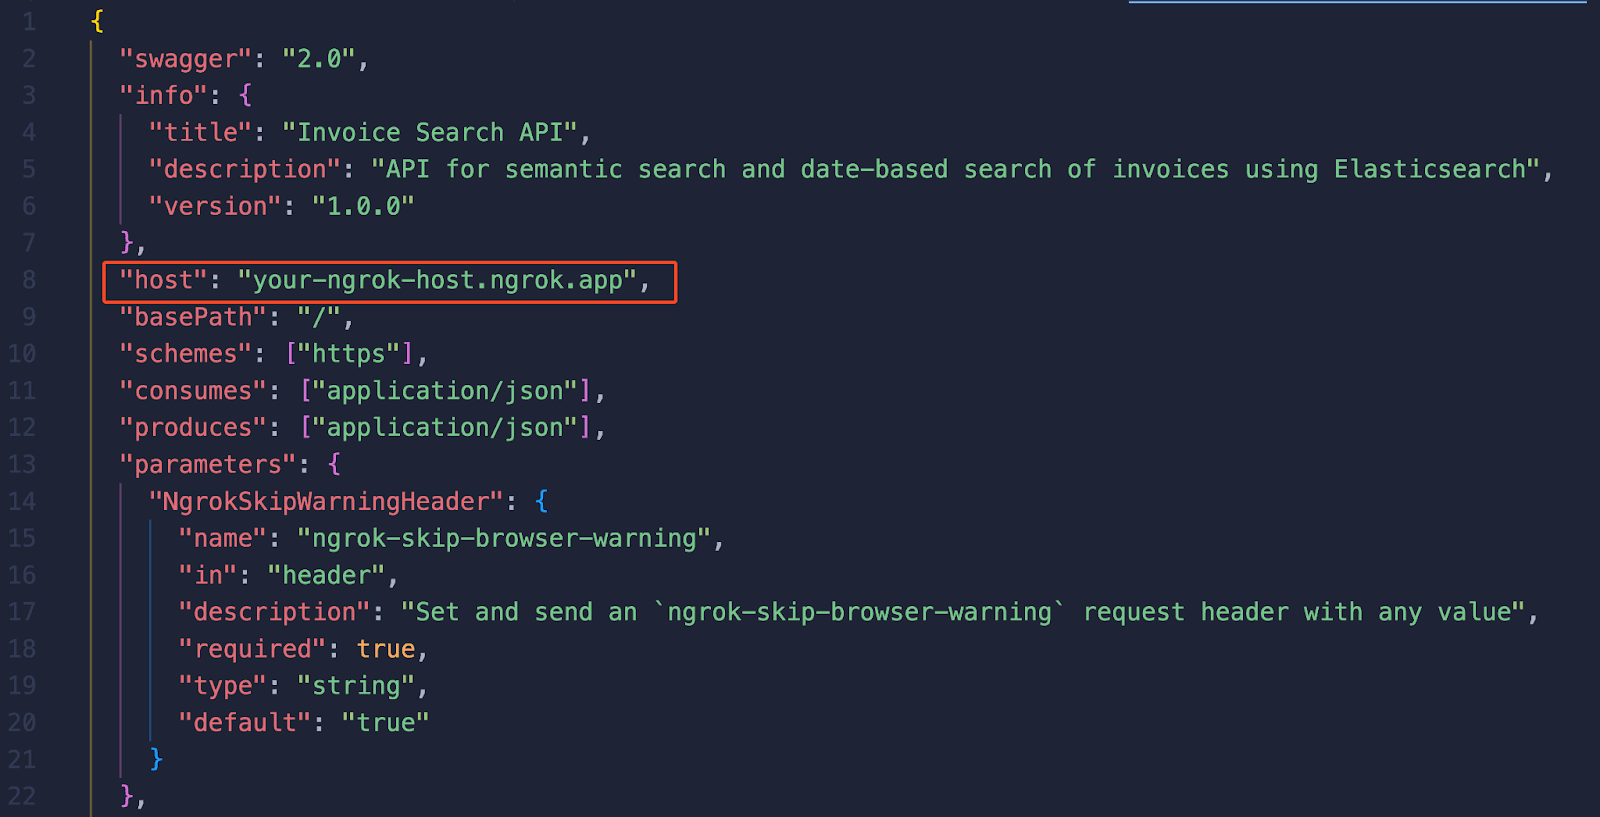Click the word Elasticsearch in the description
1600x817 pixels.
[1430, 169]
